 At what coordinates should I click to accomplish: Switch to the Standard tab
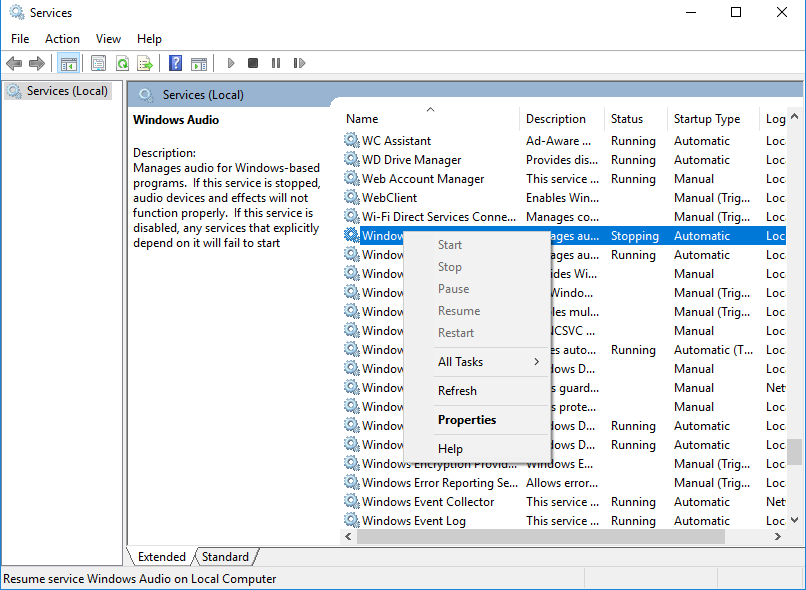click(x=225, y=557)
